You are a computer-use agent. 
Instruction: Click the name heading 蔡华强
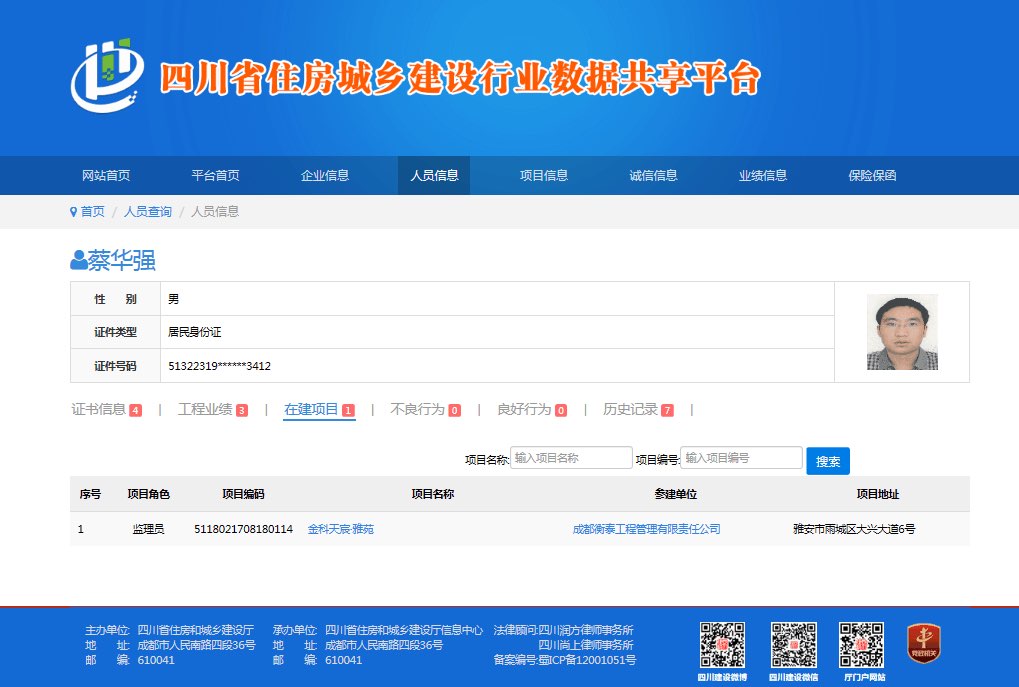(122, 260)
